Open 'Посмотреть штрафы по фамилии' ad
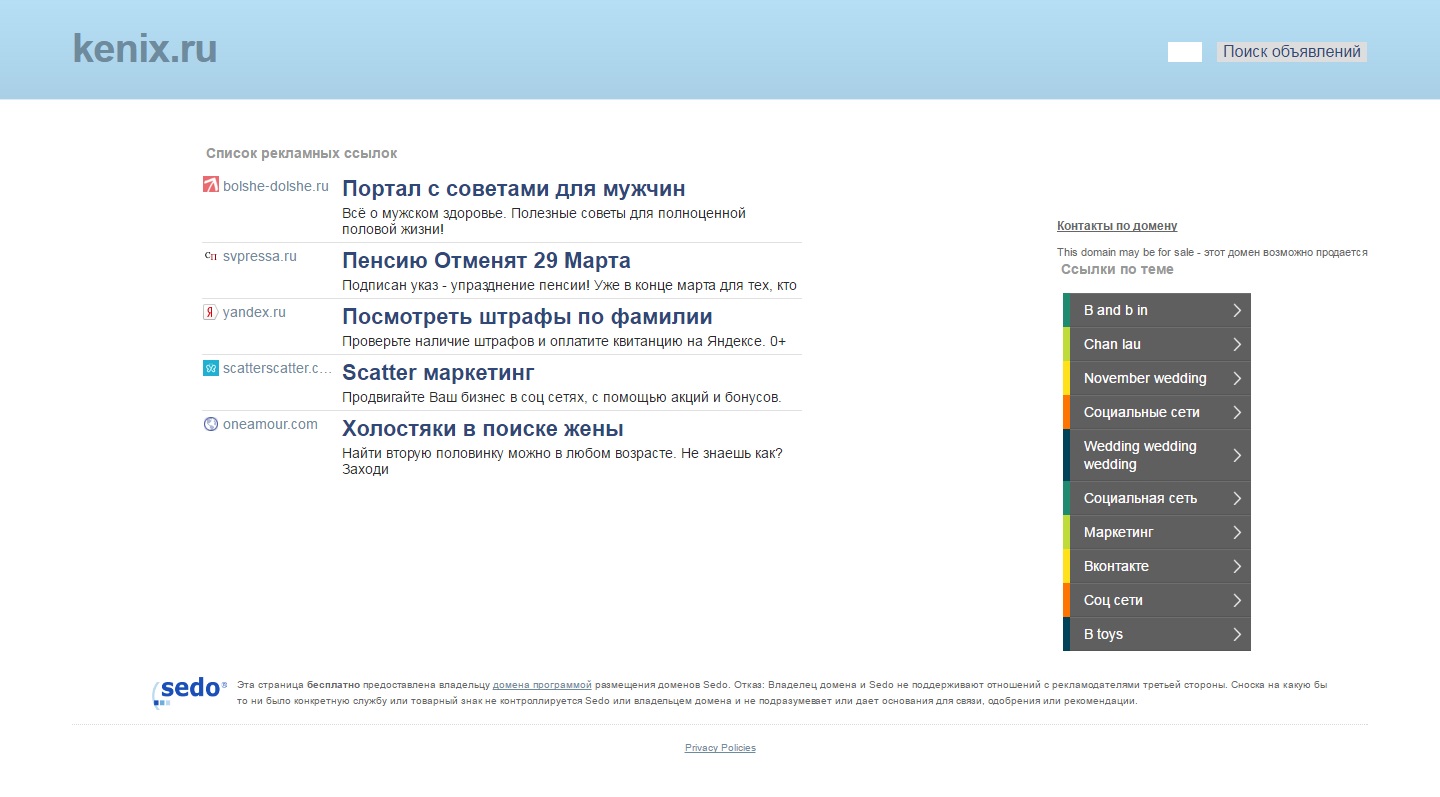 [527, 317]
